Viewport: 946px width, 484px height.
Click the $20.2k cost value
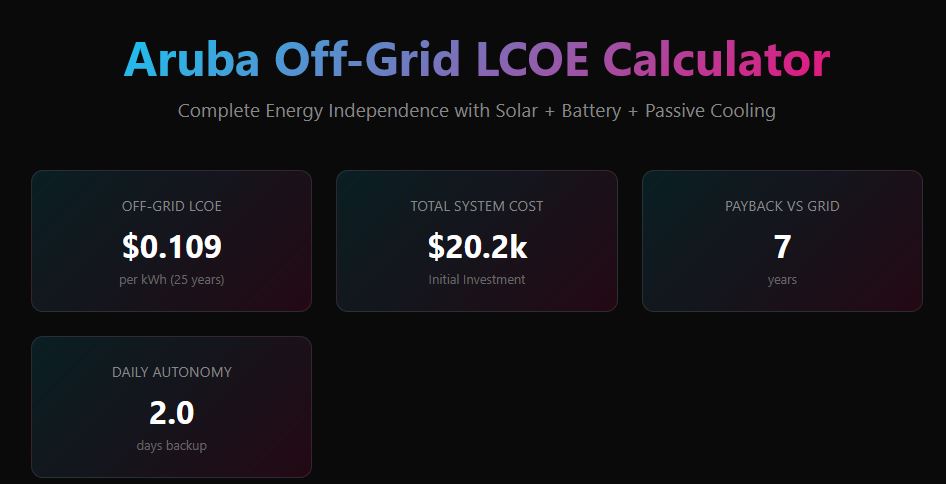[x=477, y=247]
